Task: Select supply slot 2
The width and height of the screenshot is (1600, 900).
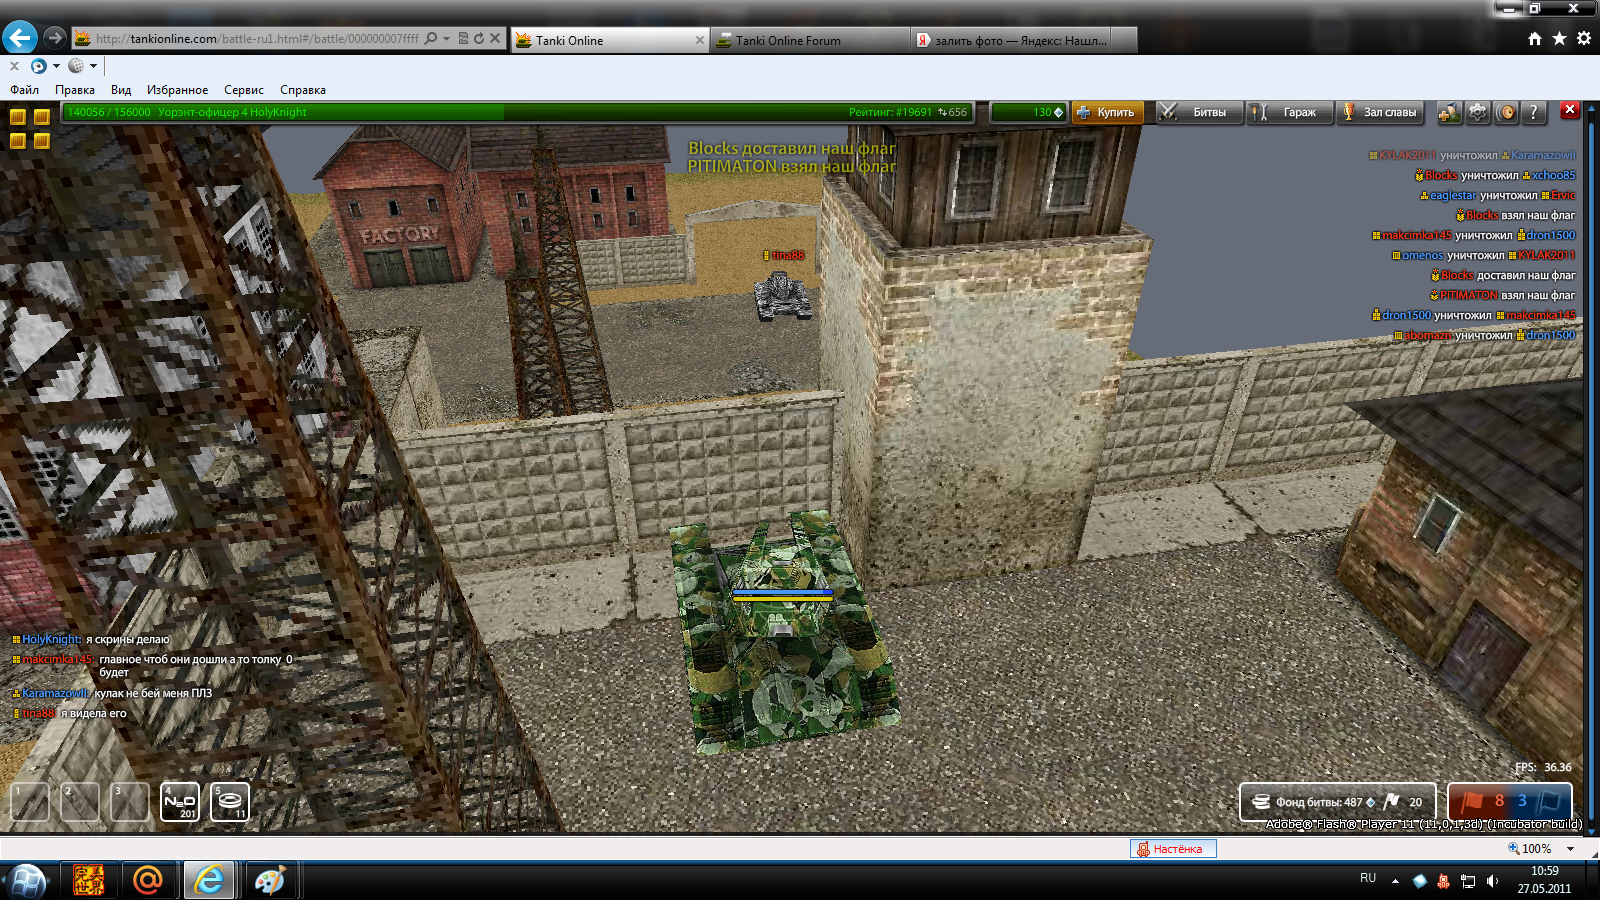Action: click(80, 802)
